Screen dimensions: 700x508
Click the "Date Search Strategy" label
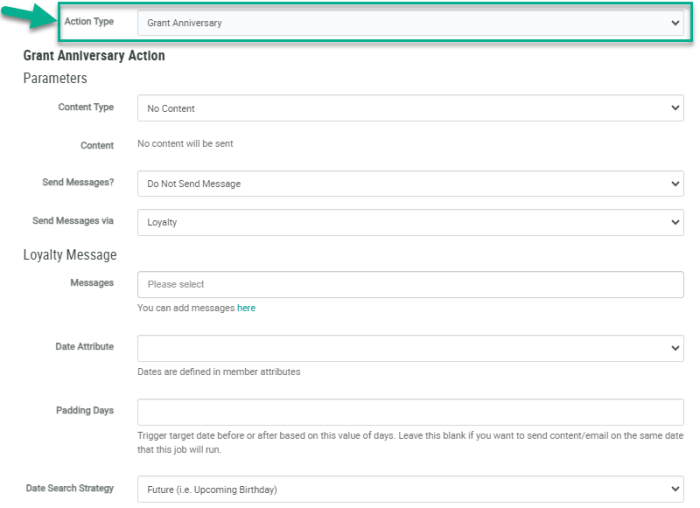[x=70, y=488]
